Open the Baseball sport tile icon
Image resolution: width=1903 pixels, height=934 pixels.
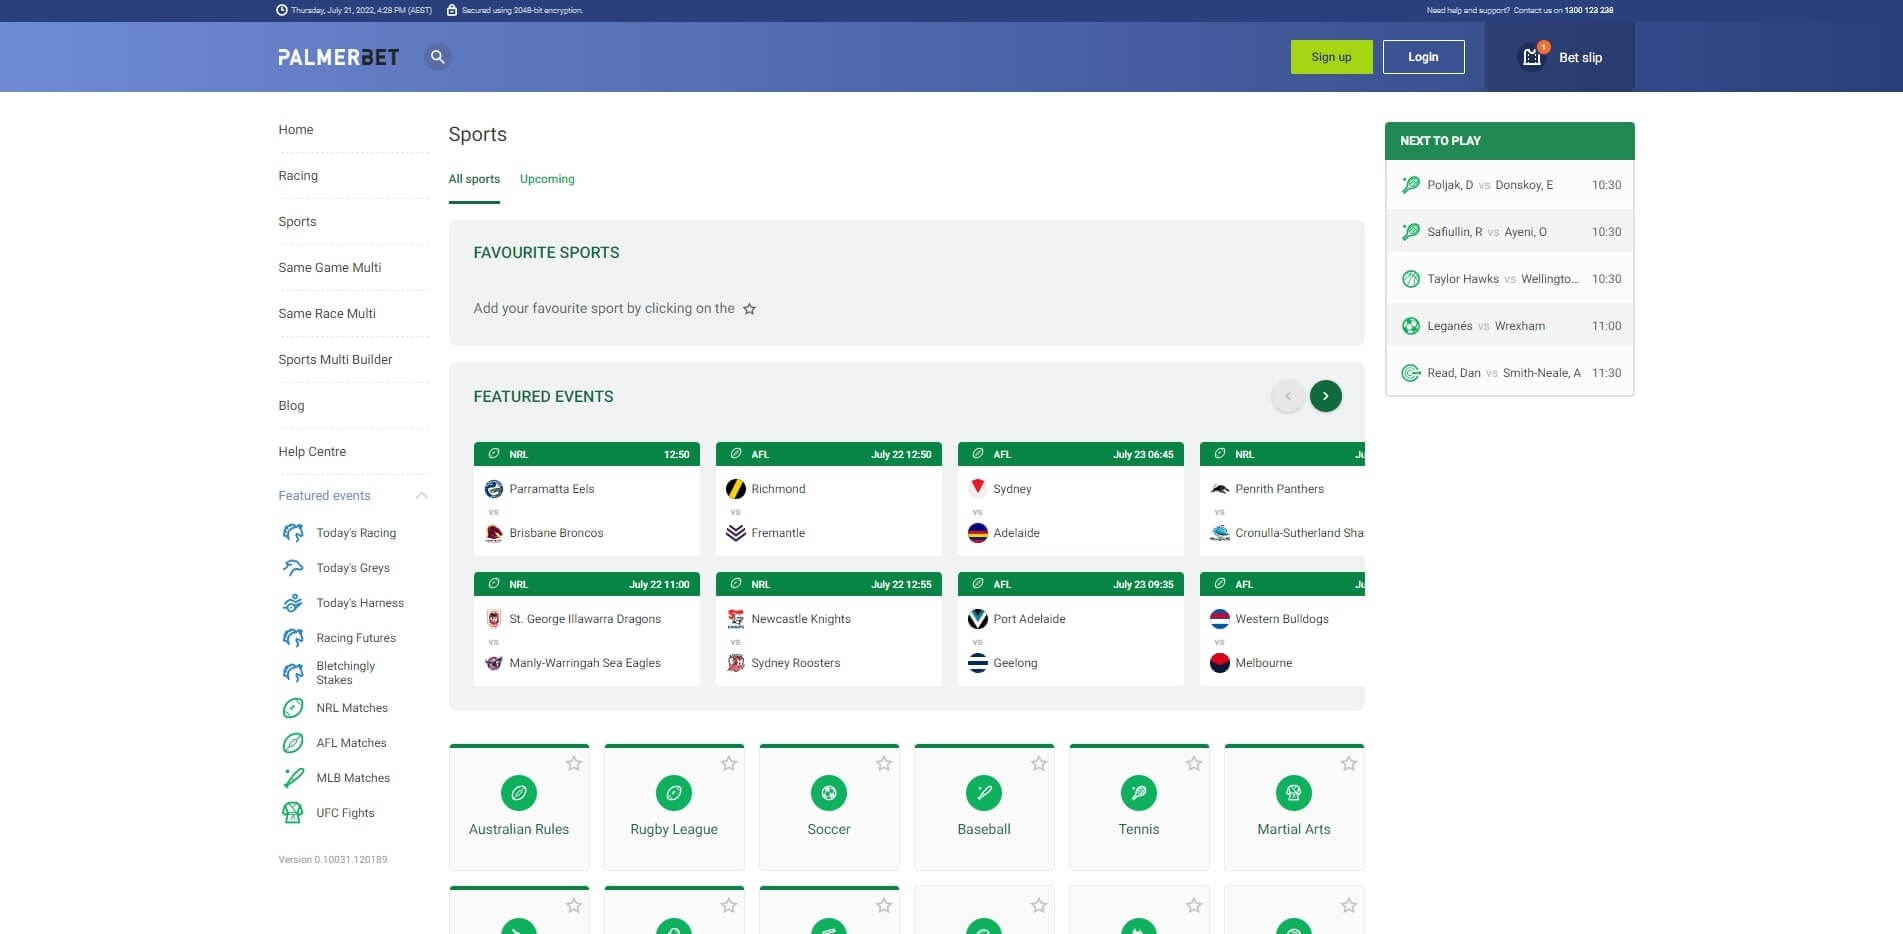point(983,793)
